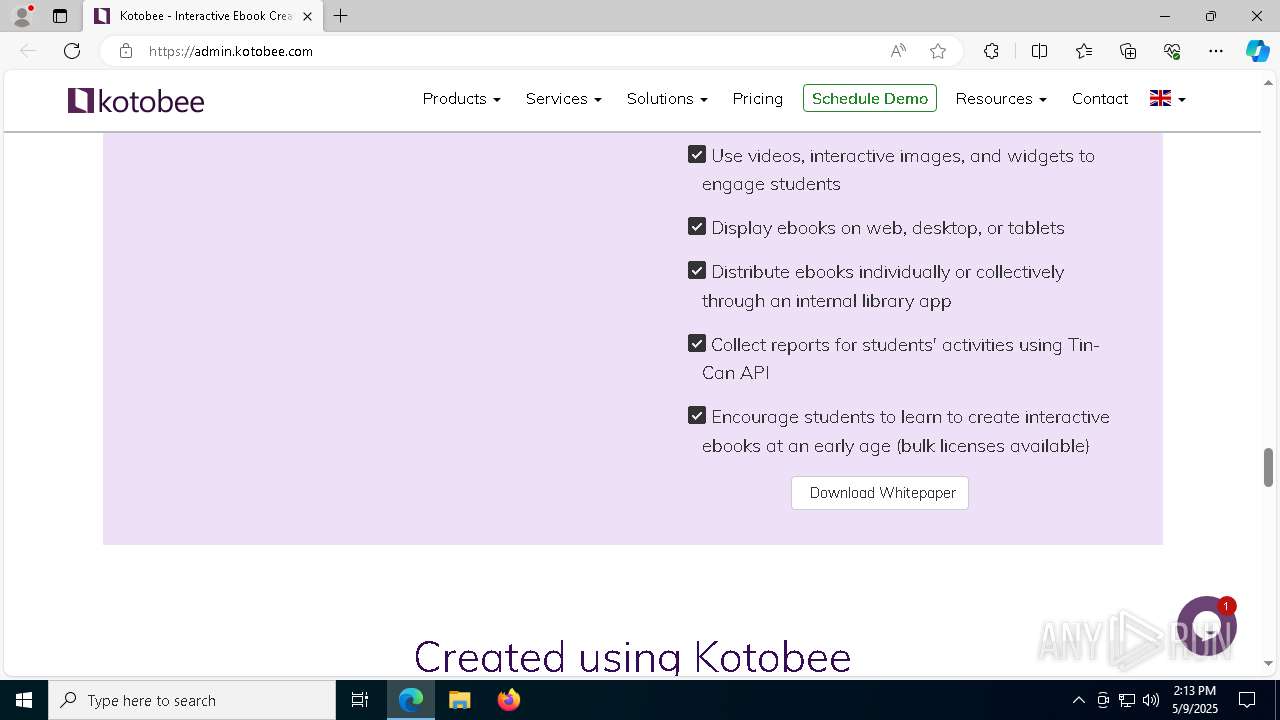
Task: Open Microsoft Edge from taskbar
Action: coord(411,700)
